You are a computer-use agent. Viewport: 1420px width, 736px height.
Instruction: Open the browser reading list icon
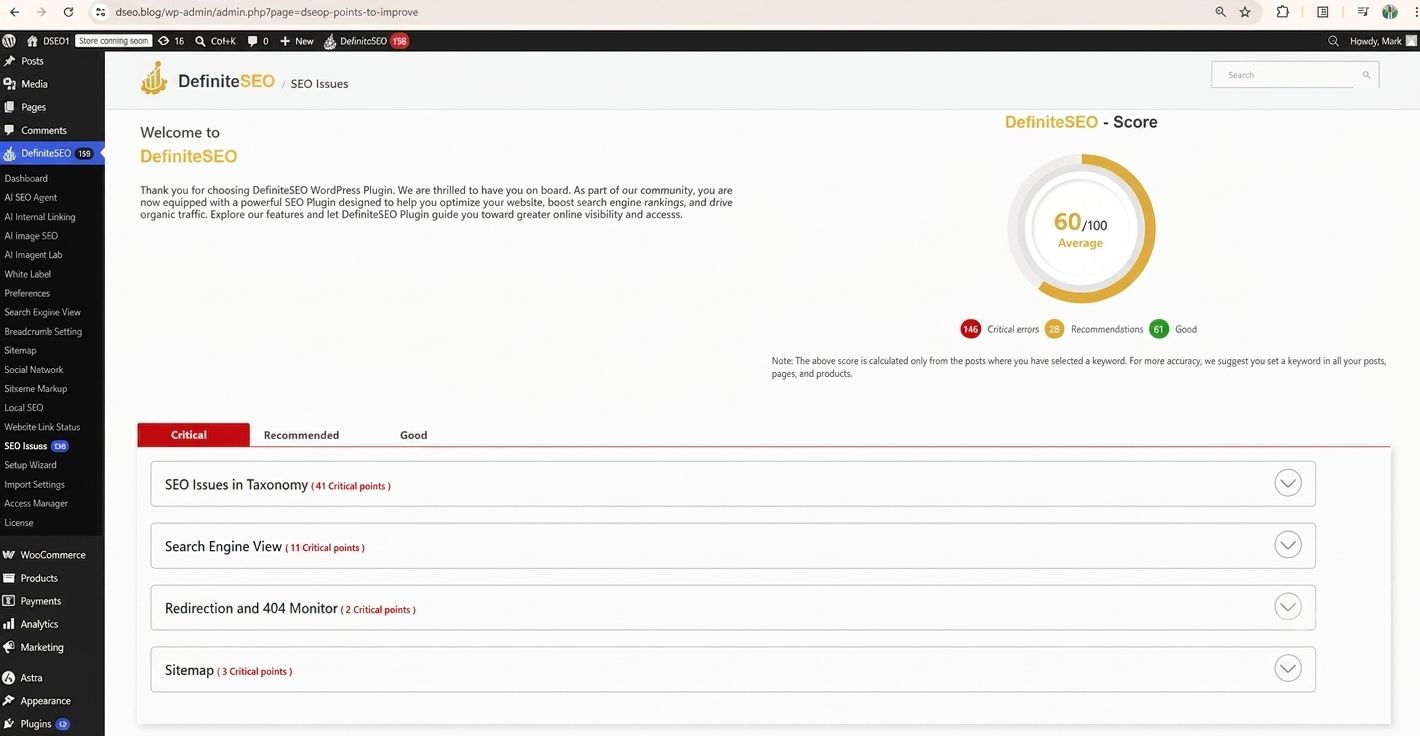(1323, 12)
